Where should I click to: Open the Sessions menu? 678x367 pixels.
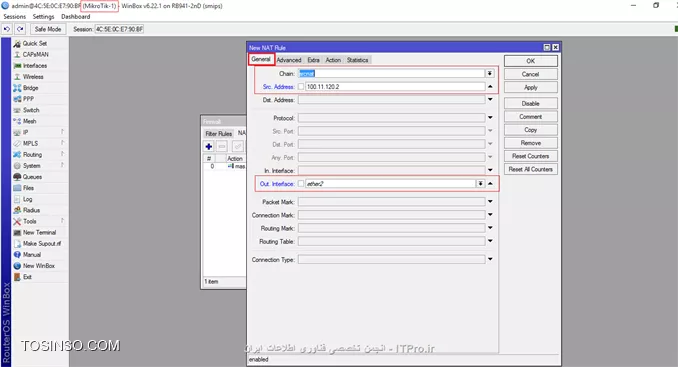15,16
